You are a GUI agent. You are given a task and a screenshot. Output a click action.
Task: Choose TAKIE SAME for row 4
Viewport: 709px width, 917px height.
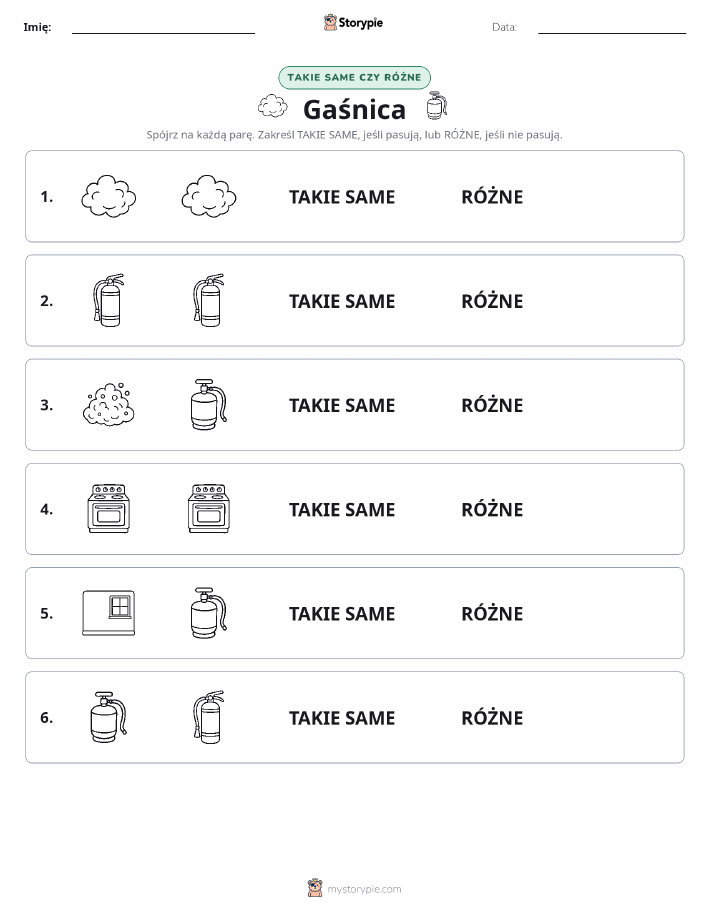pos(342,509)
